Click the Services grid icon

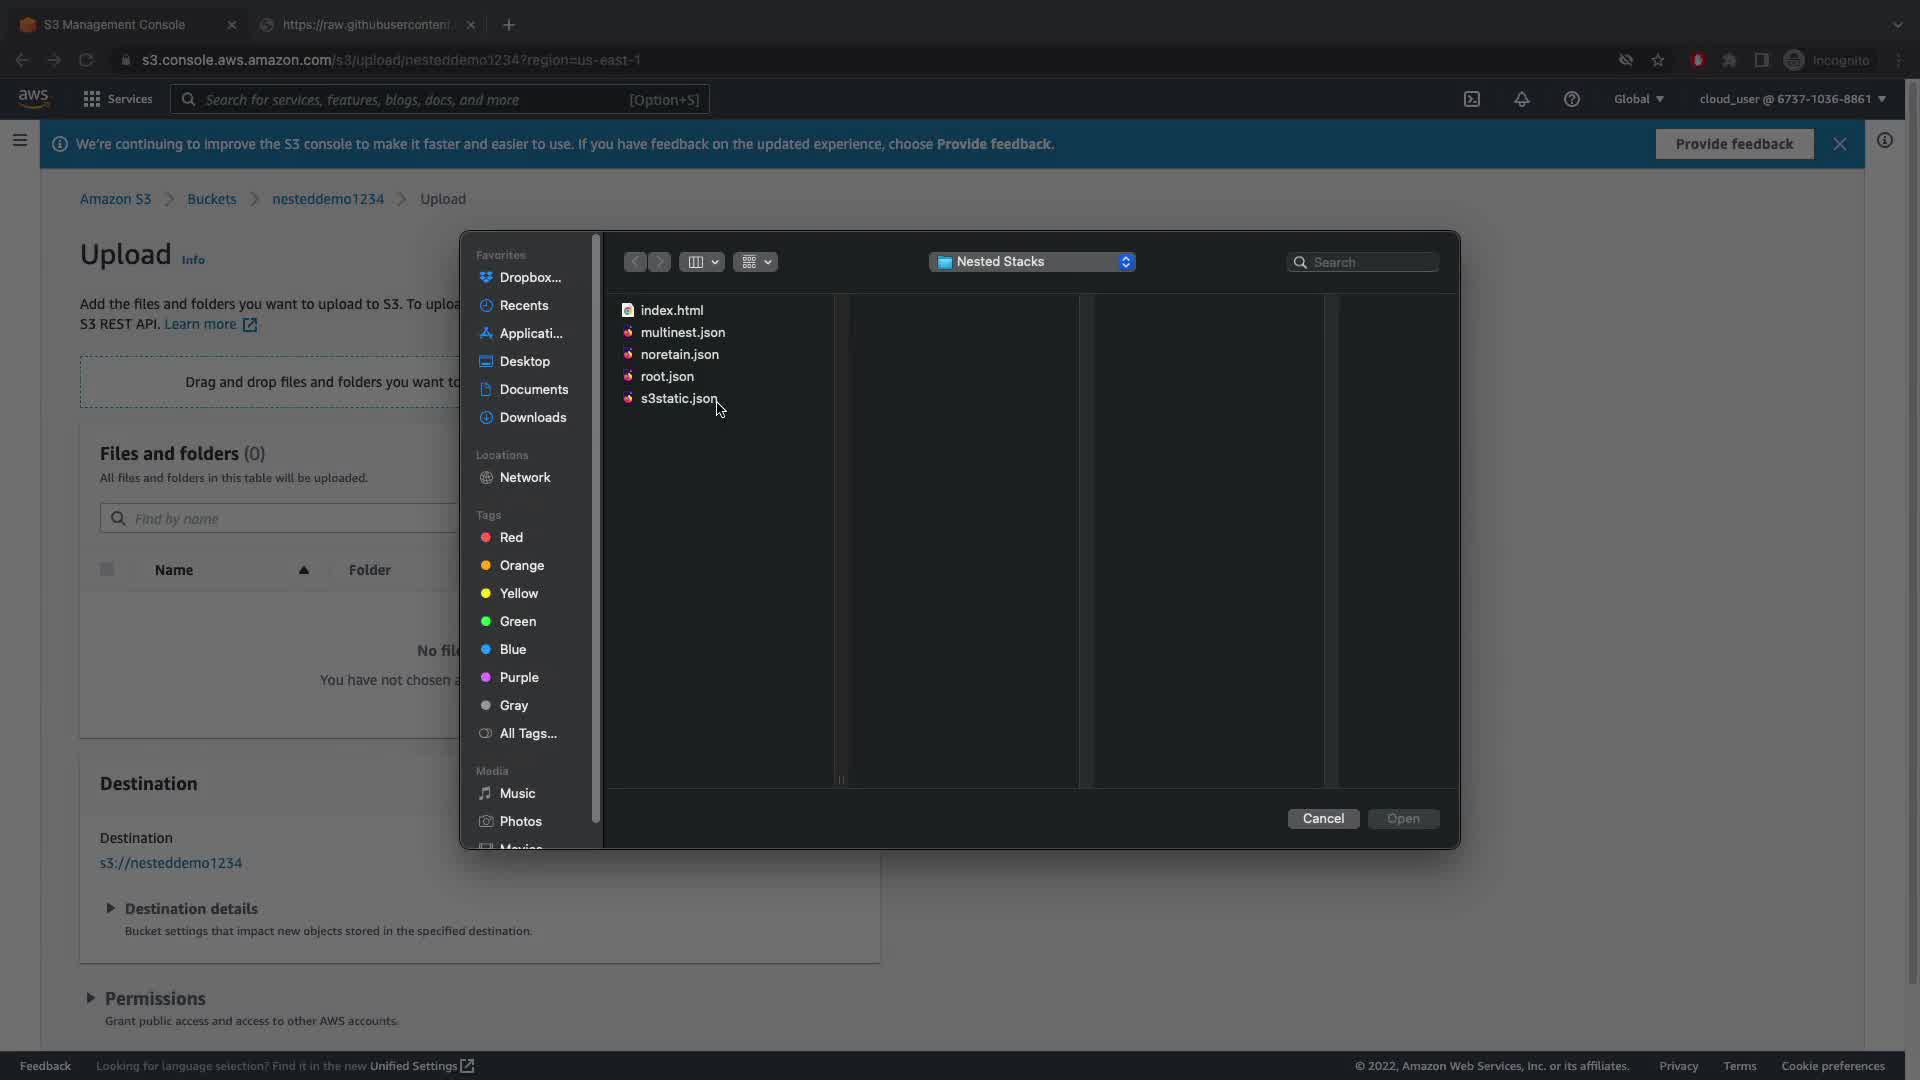(92, 99)
